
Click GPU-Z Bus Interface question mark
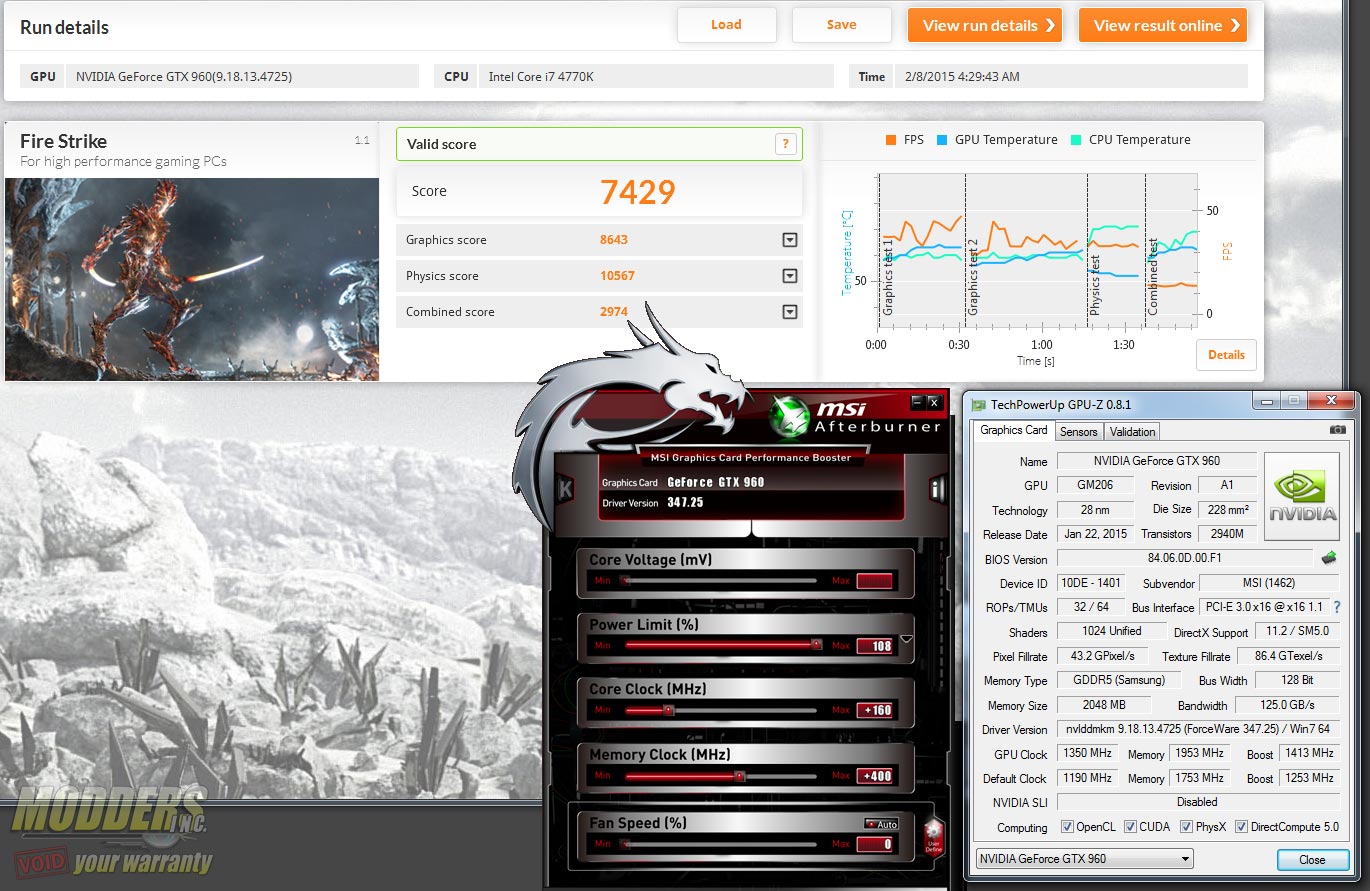coord(1337,607)
